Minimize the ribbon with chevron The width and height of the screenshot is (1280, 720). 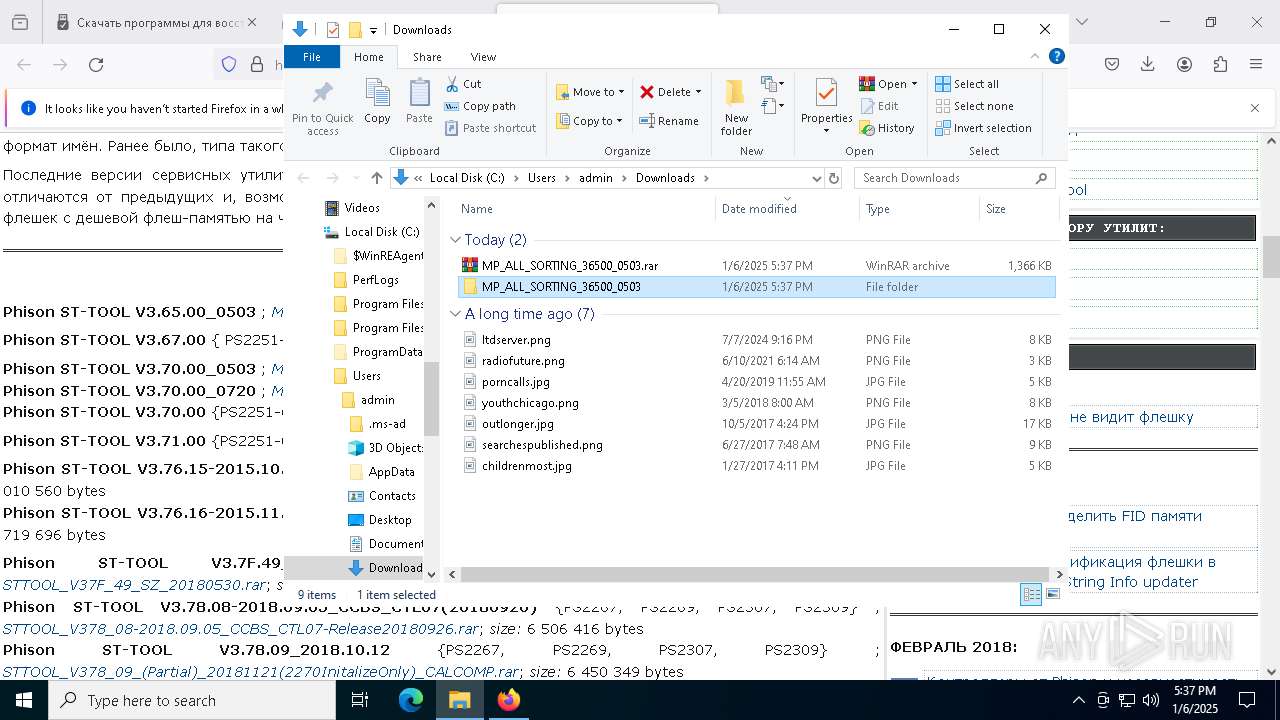1035,57
